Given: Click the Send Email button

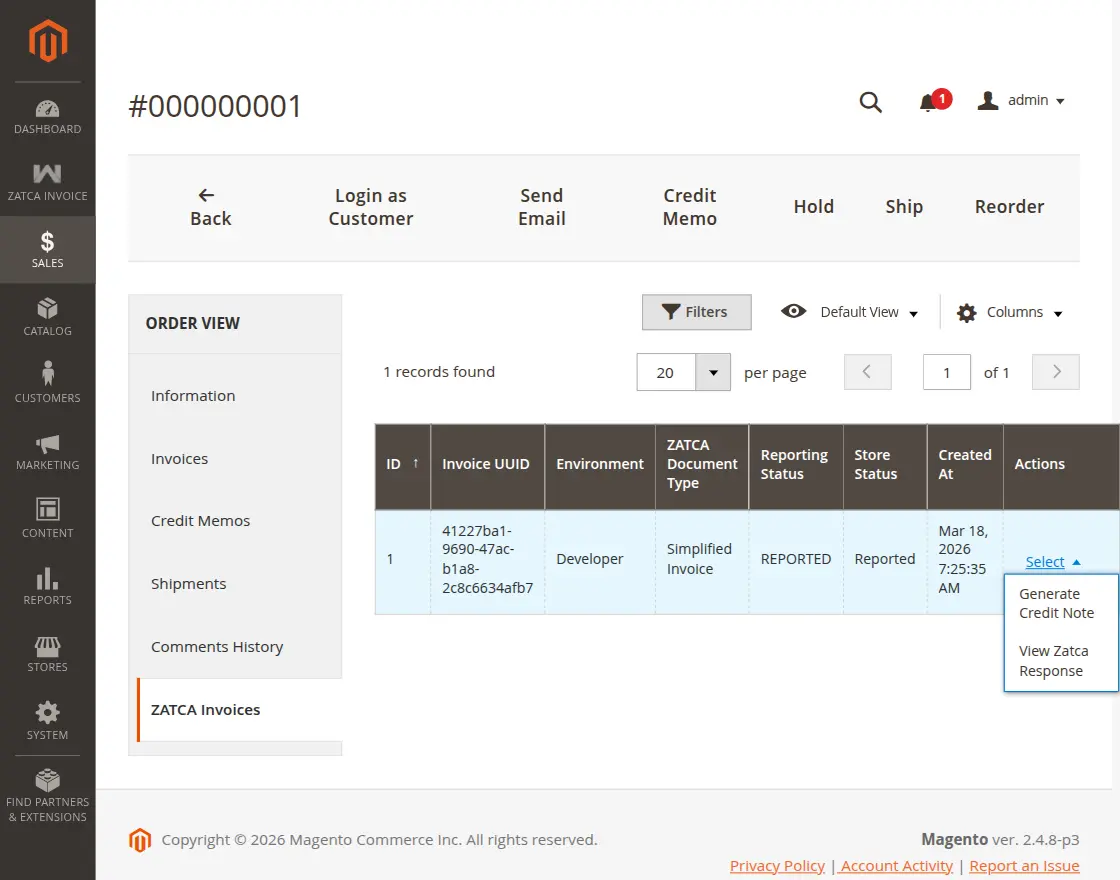Looking at the screenshot, I should pyautogui.click(x=541, y=207).
